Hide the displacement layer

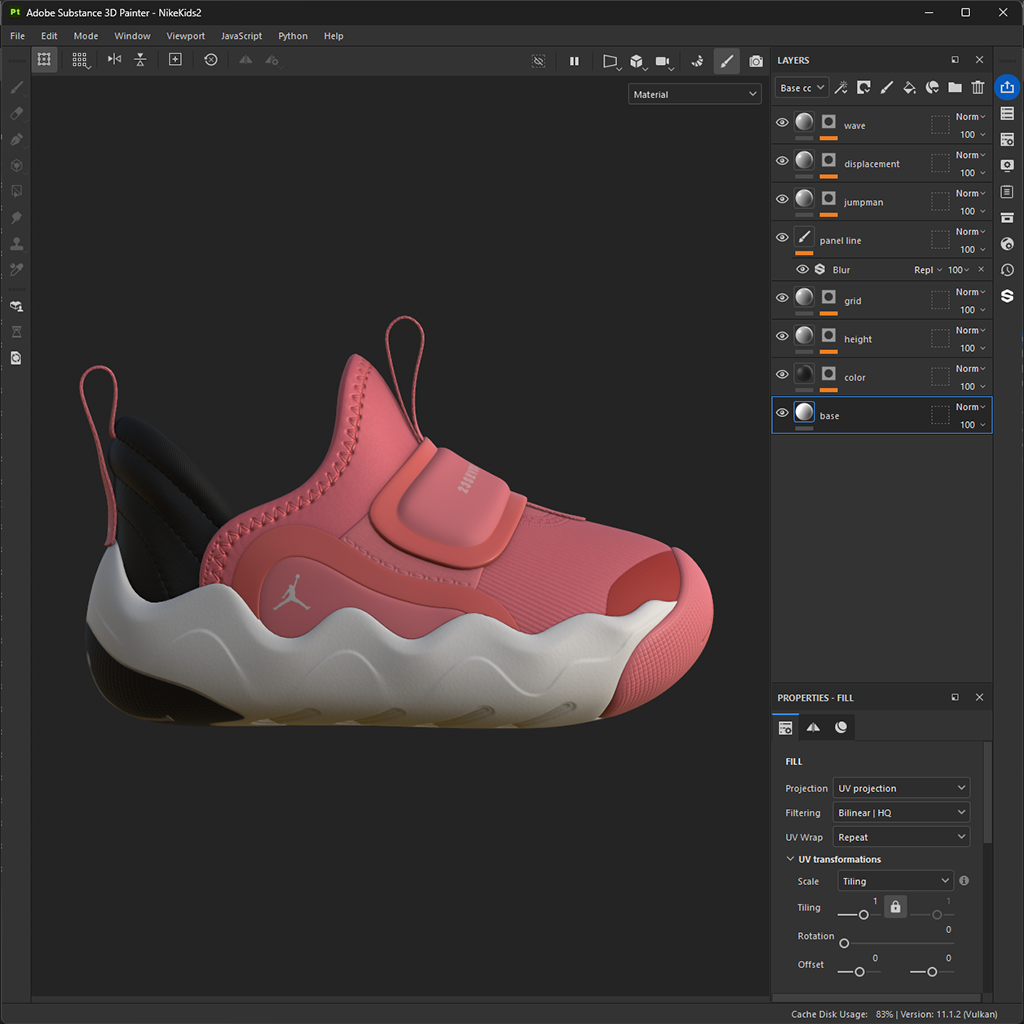pyautogui.click(x=782, y=161)
